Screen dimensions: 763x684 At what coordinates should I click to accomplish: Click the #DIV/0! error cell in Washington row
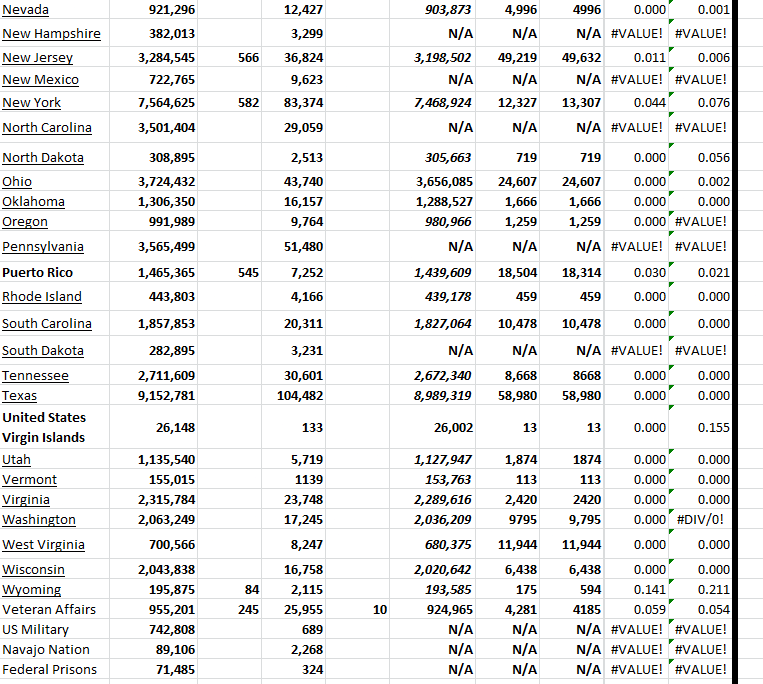[x=701, y=520]
